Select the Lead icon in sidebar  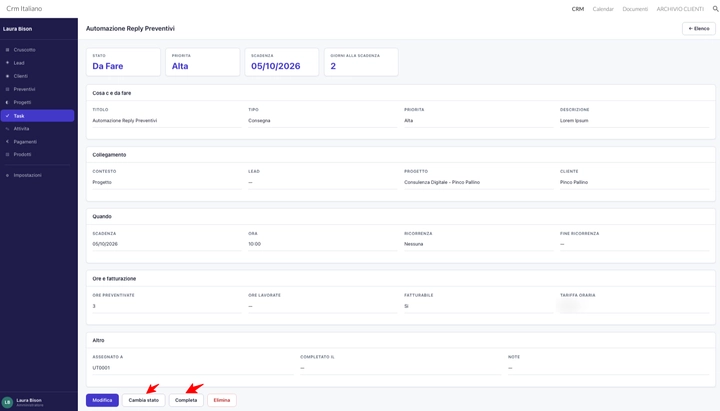[7, 62]
